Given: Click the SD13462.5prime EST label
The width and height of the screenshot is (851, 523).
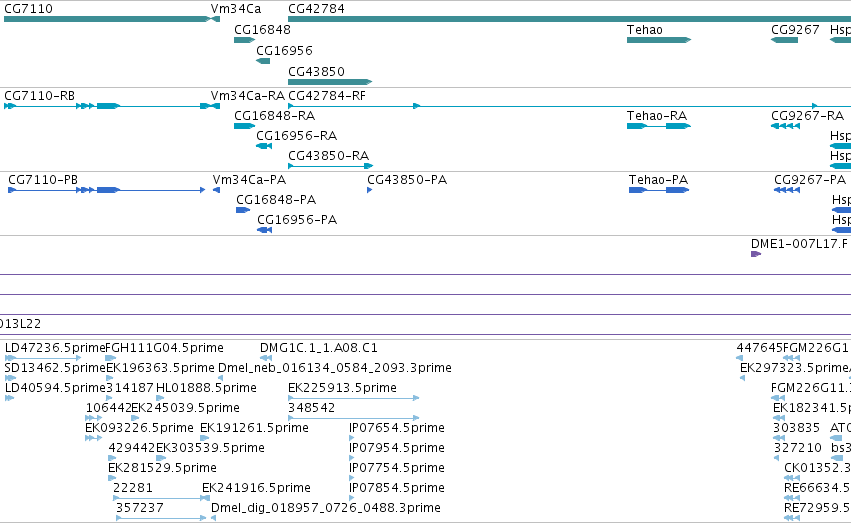Looking at the screenshot, I should click(x=55, y=368).
